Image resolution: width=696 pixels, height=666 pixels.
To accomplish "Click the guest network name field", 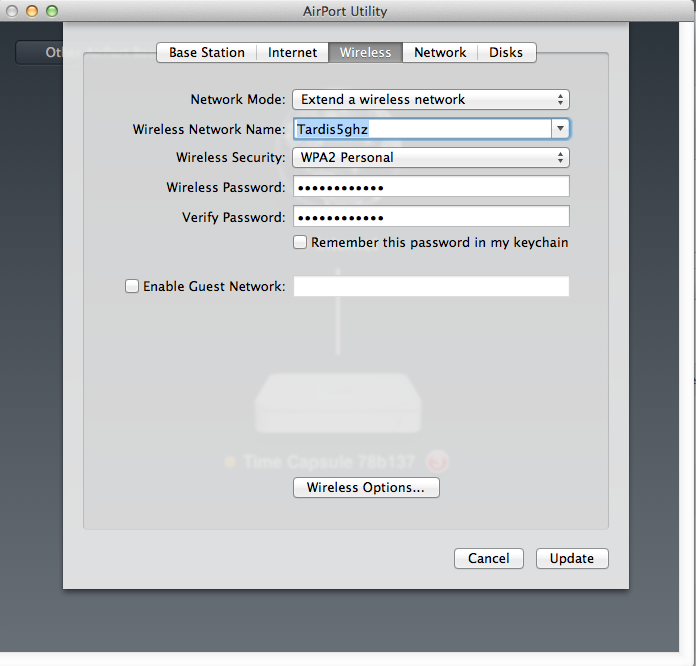I will click(431, 286).
